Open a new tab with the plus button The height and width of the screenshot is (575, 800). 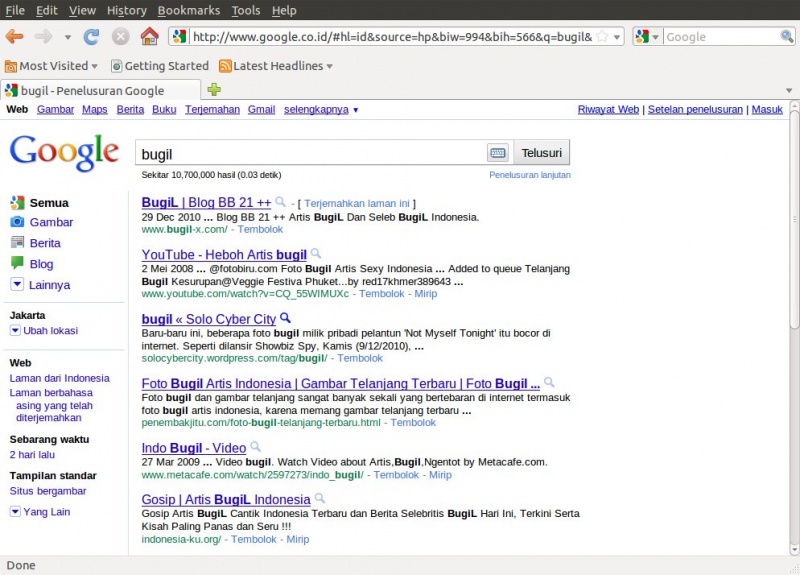click(x=214, y=90)
